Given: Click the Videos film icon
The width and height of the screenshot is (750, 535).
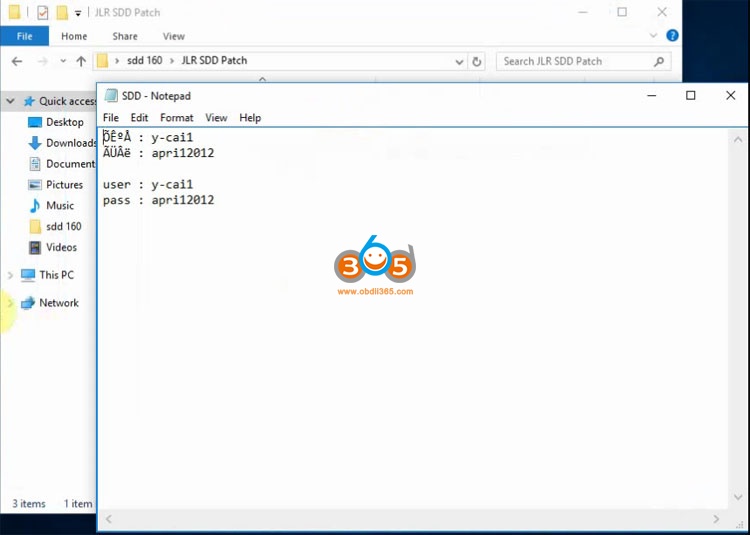Looking at the screenshot, I should pyautogui.click(x=34, y=247).
